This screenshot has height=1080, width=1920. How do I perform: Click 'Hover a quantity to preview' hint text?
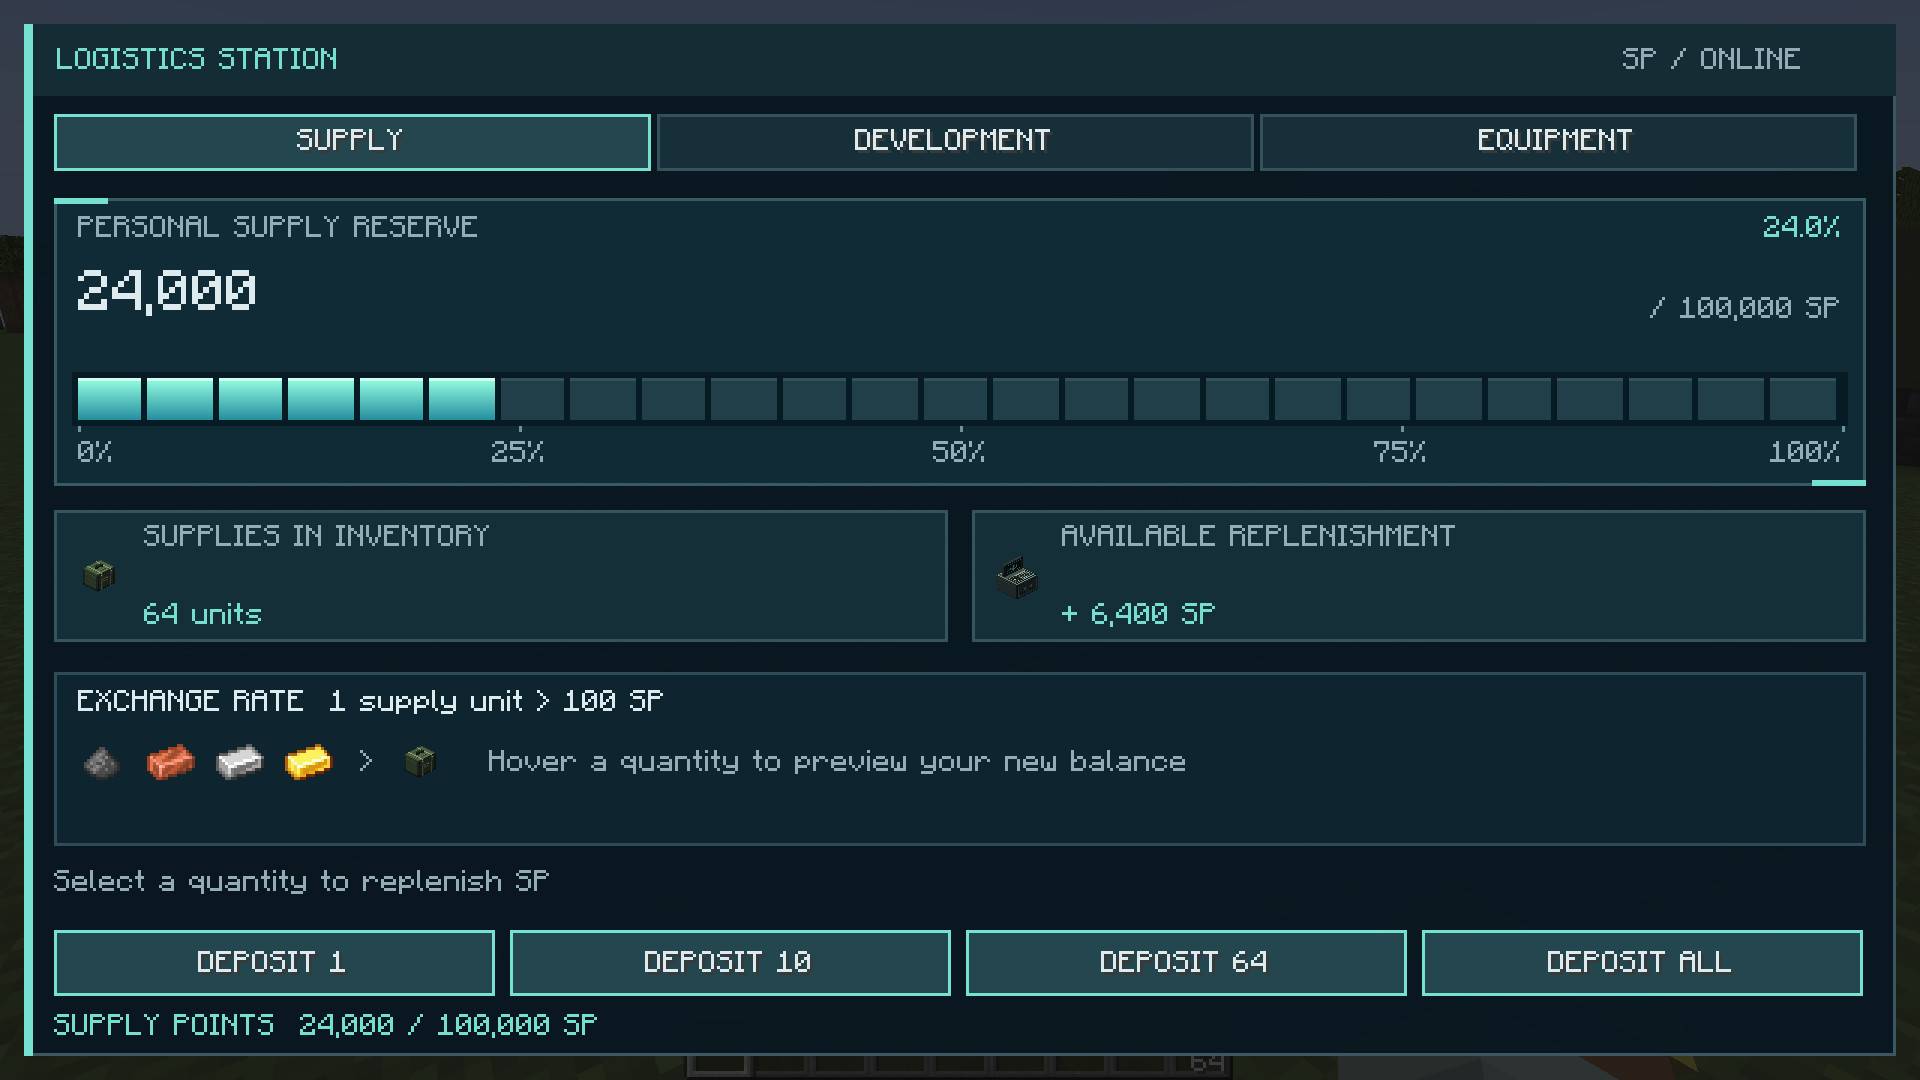pyautogui.click(x=837, y=762)
